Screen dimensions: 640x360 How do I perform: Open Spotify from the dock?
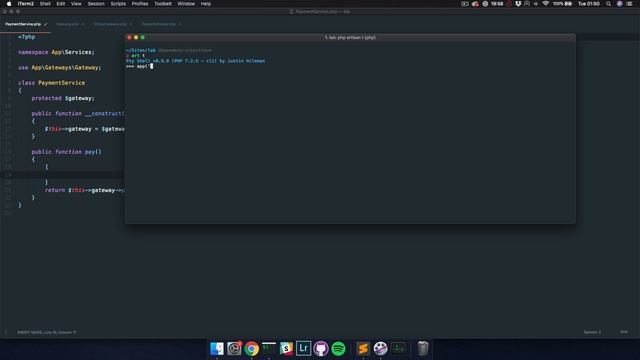pos(338,349)
